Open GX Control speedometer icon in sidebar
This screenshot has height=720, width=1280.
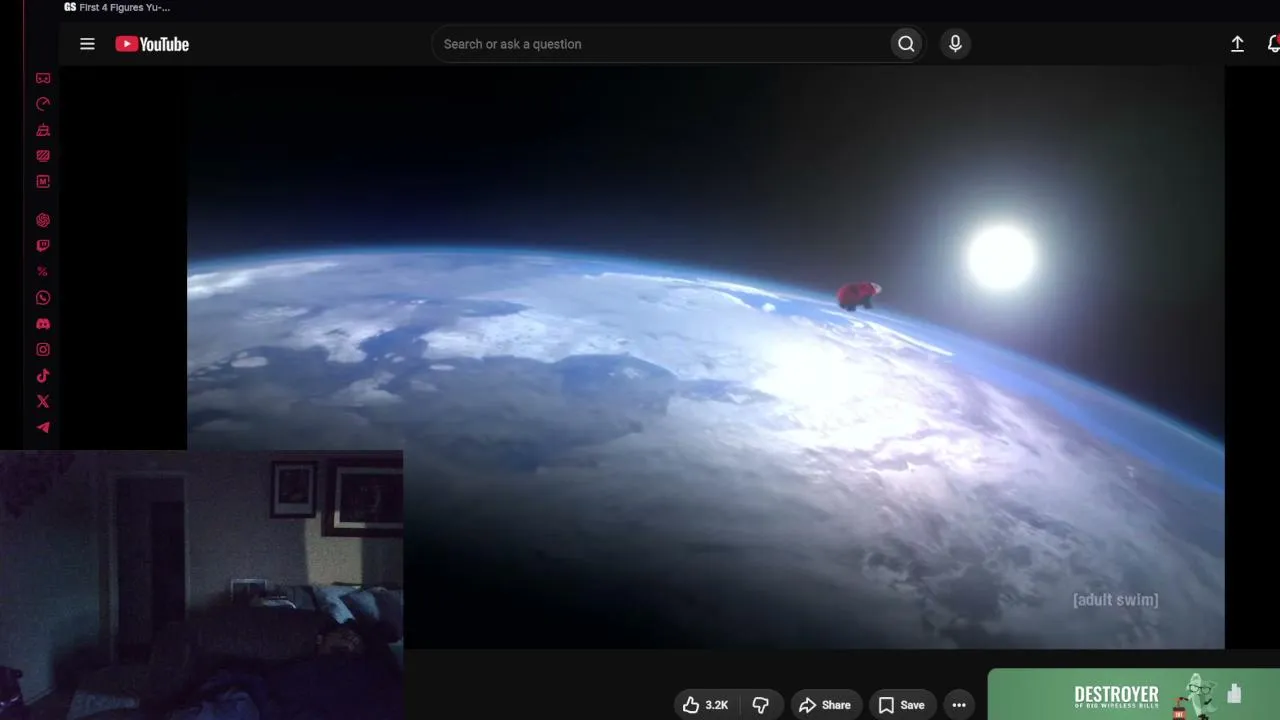point(43,104)
